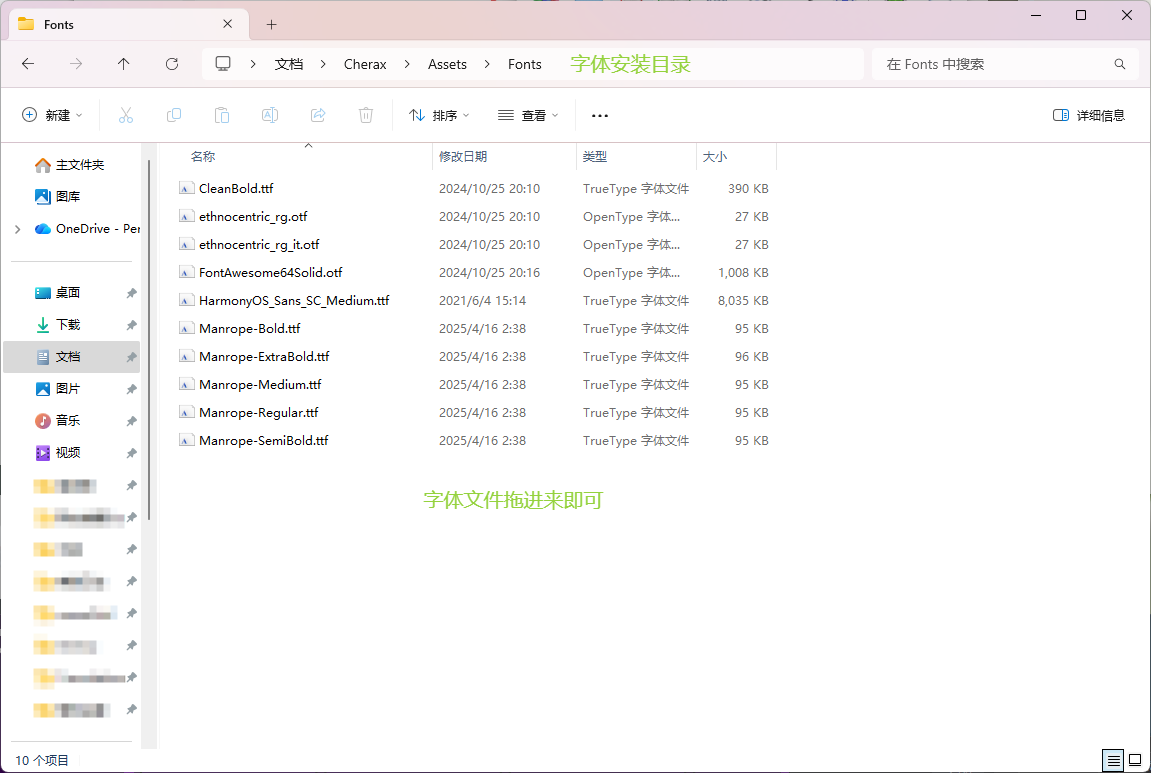1151x773 pixels.
Task: Click the Rename icon in toolbar
Action: click(270, 115)
